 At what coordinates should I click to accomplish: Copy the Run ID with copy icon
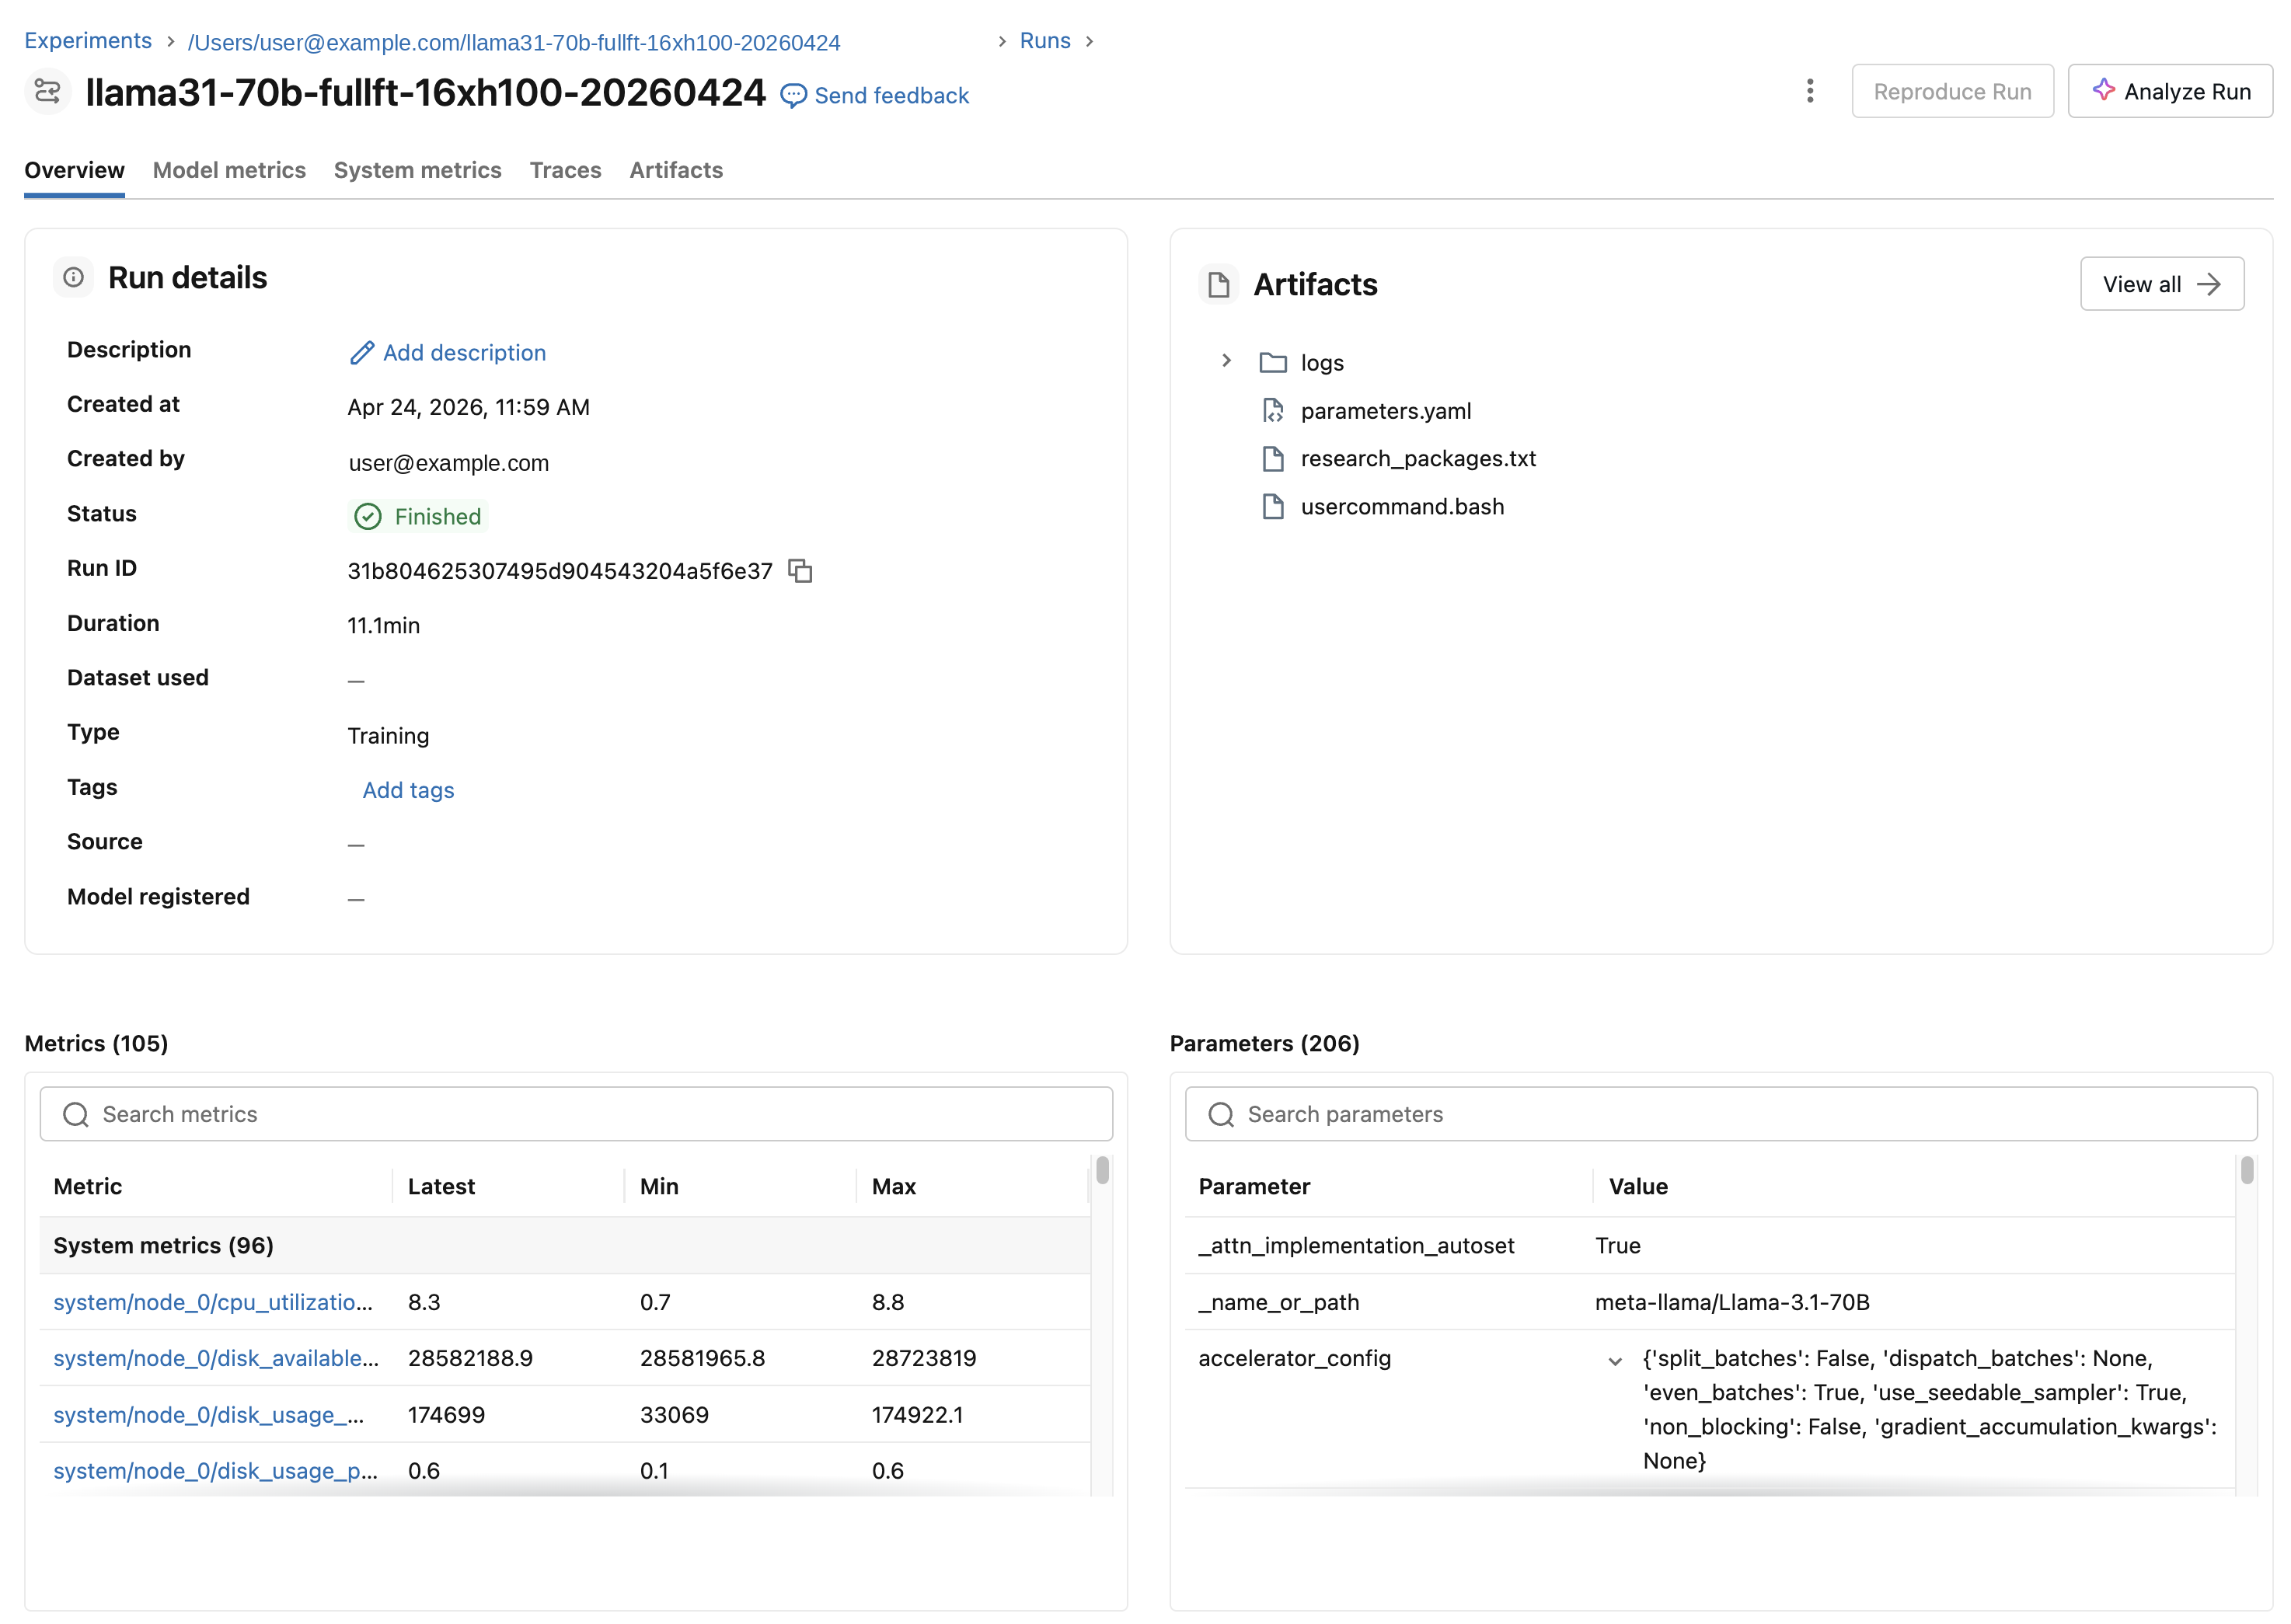click(800, 571)
